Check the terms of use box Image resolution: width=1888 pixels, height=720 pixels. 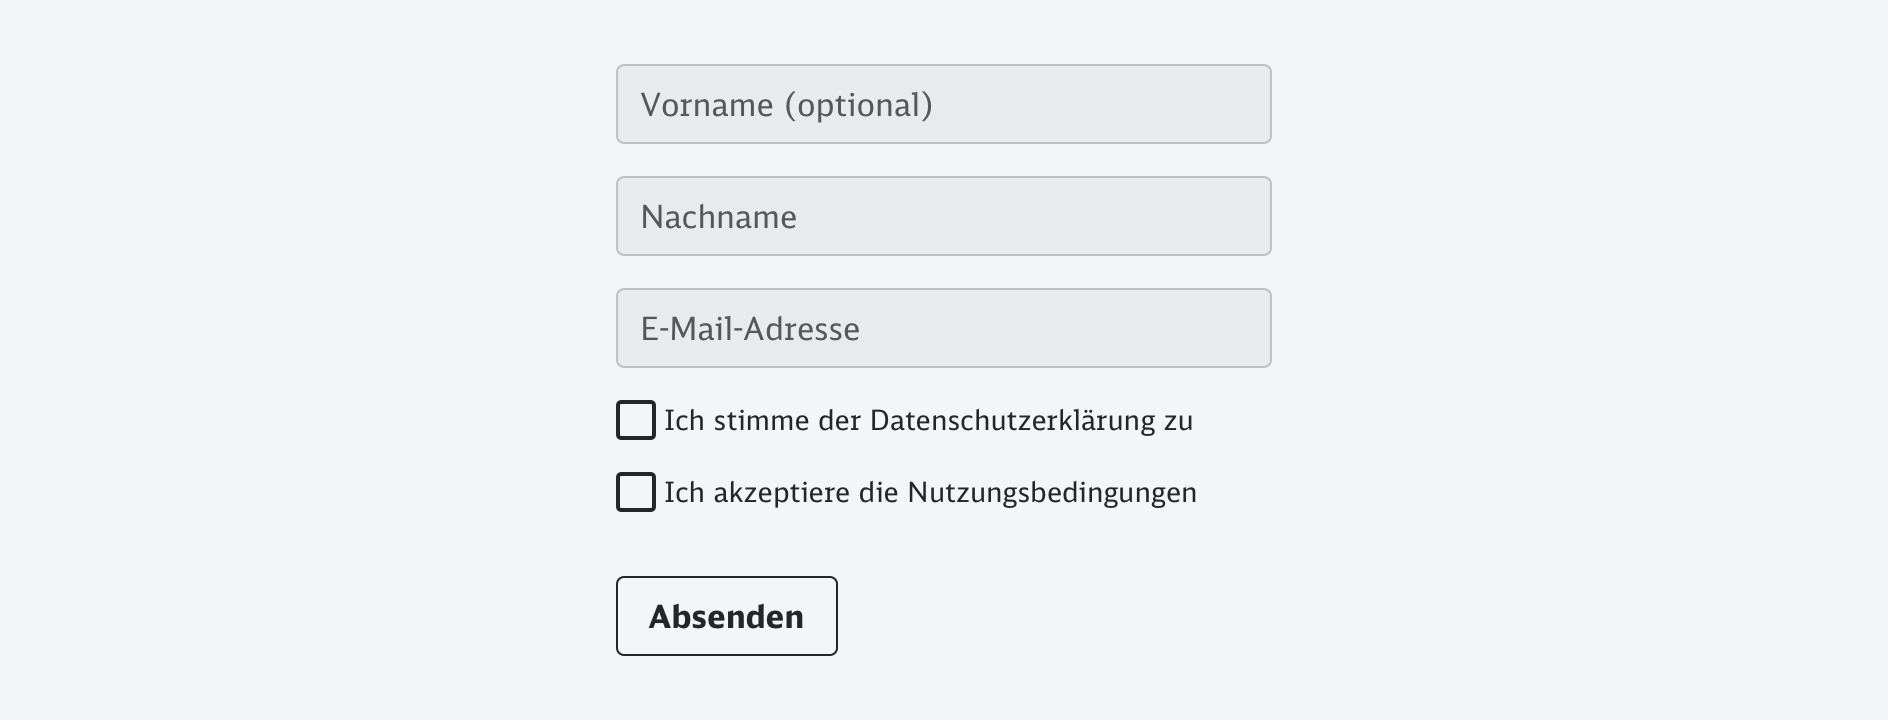point(636,492)
